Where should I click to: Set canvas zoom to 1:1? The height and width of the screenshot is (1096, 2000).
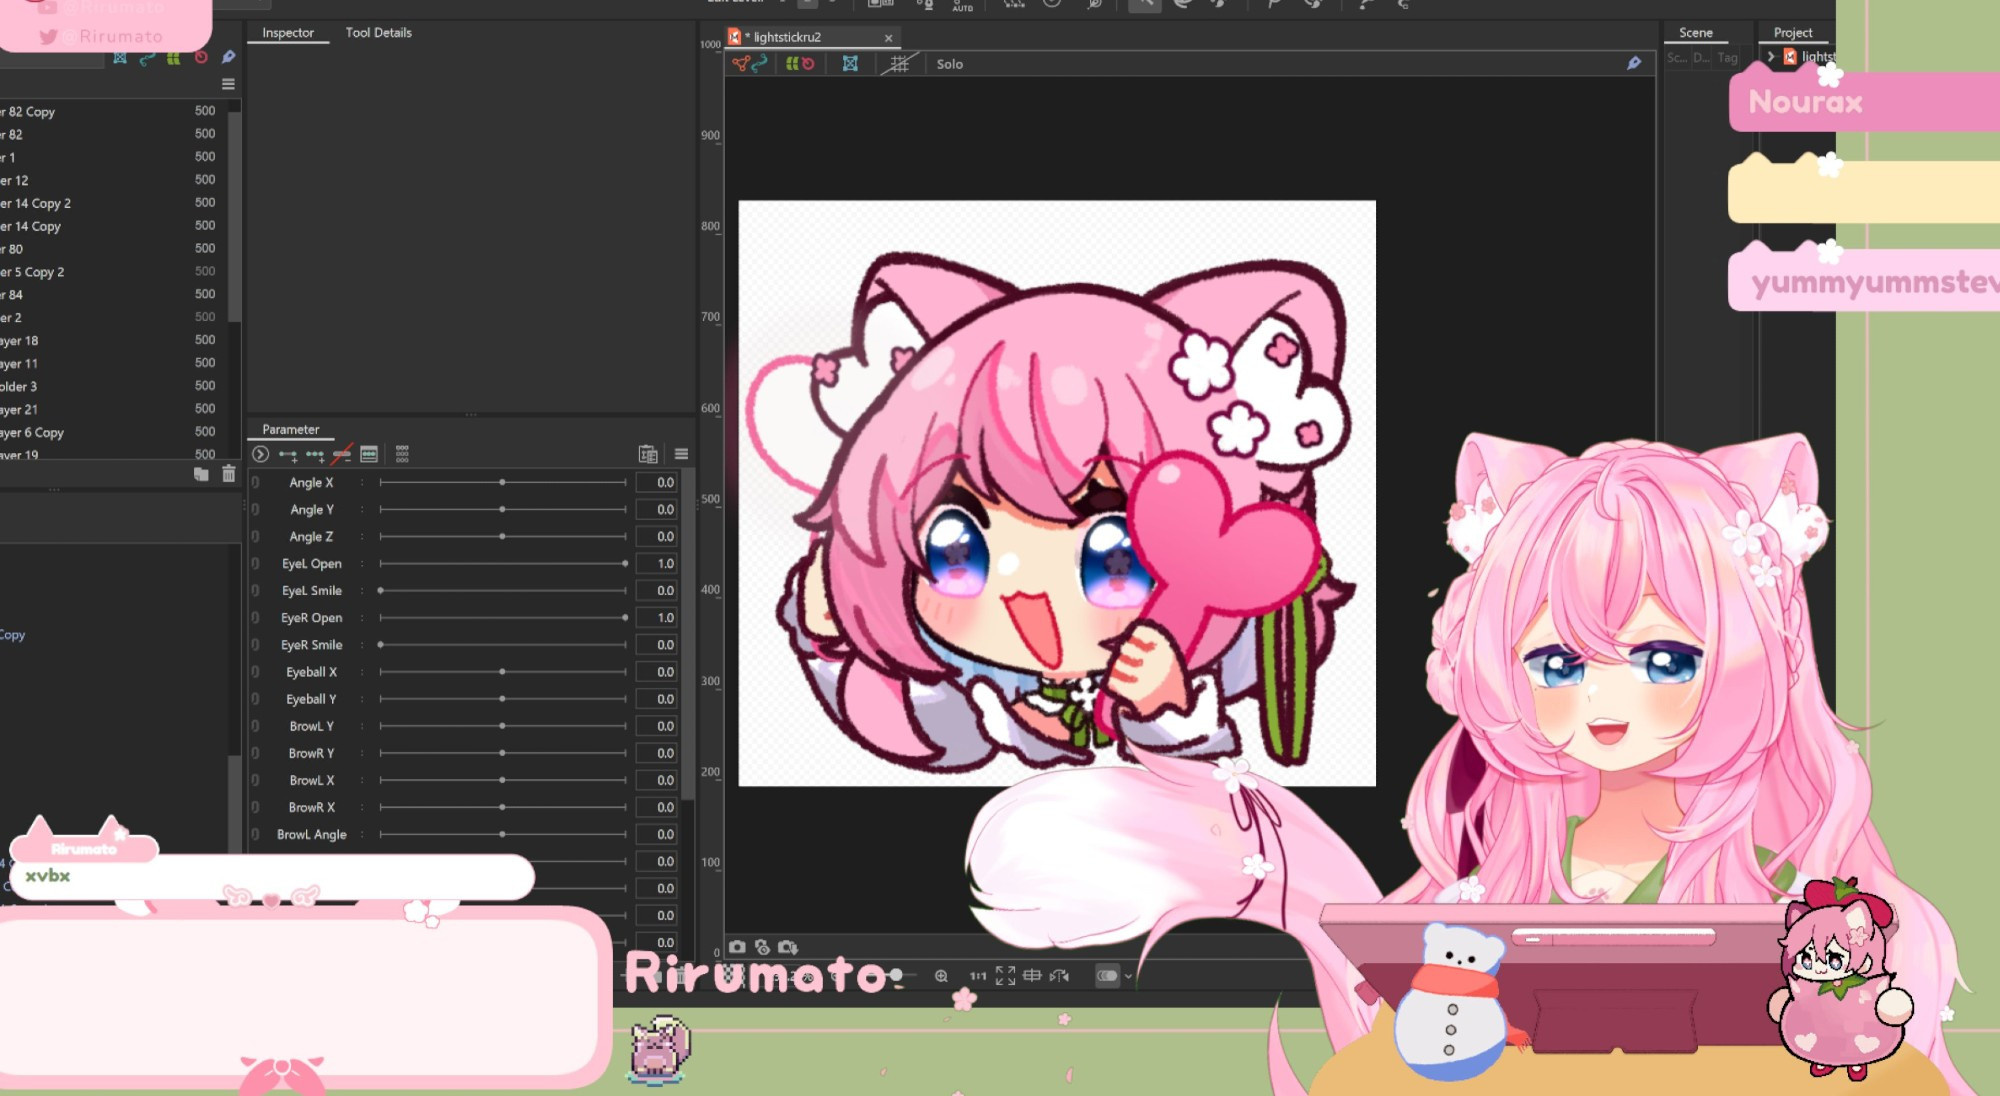978,976
